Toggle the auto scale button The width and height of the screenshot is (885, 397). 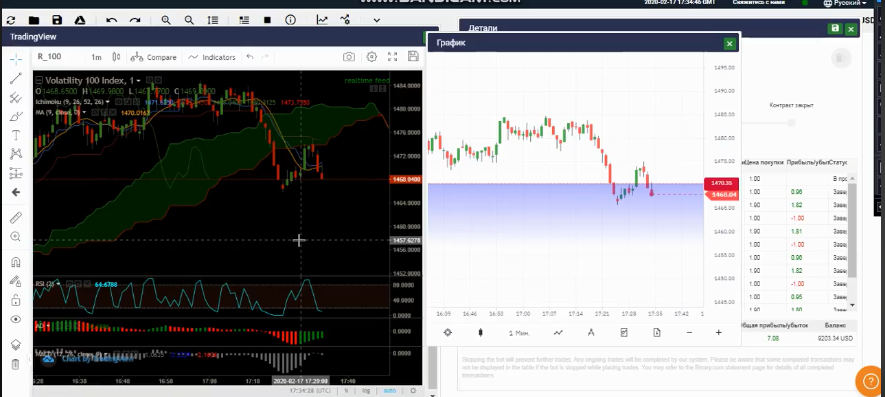click(x=389, y=390)
